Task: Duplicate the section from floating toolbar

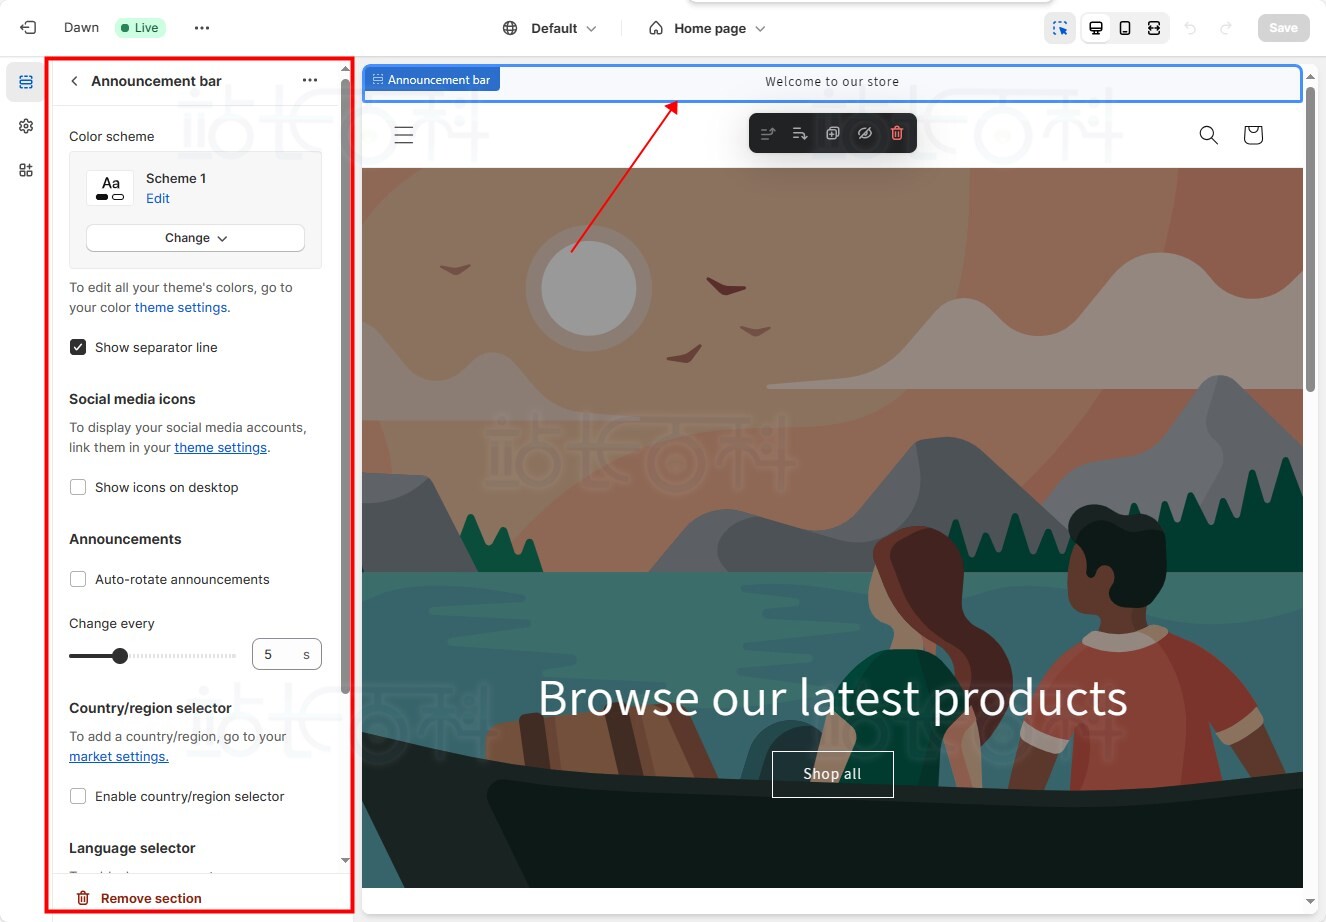Action: [832, 133]
